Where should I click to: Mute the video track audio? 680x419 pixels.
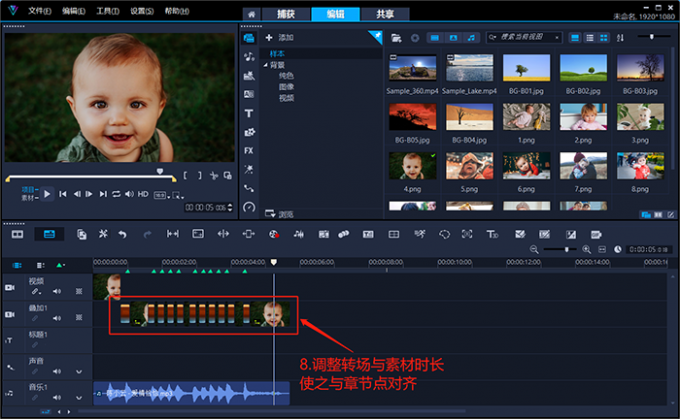point(56,291)
